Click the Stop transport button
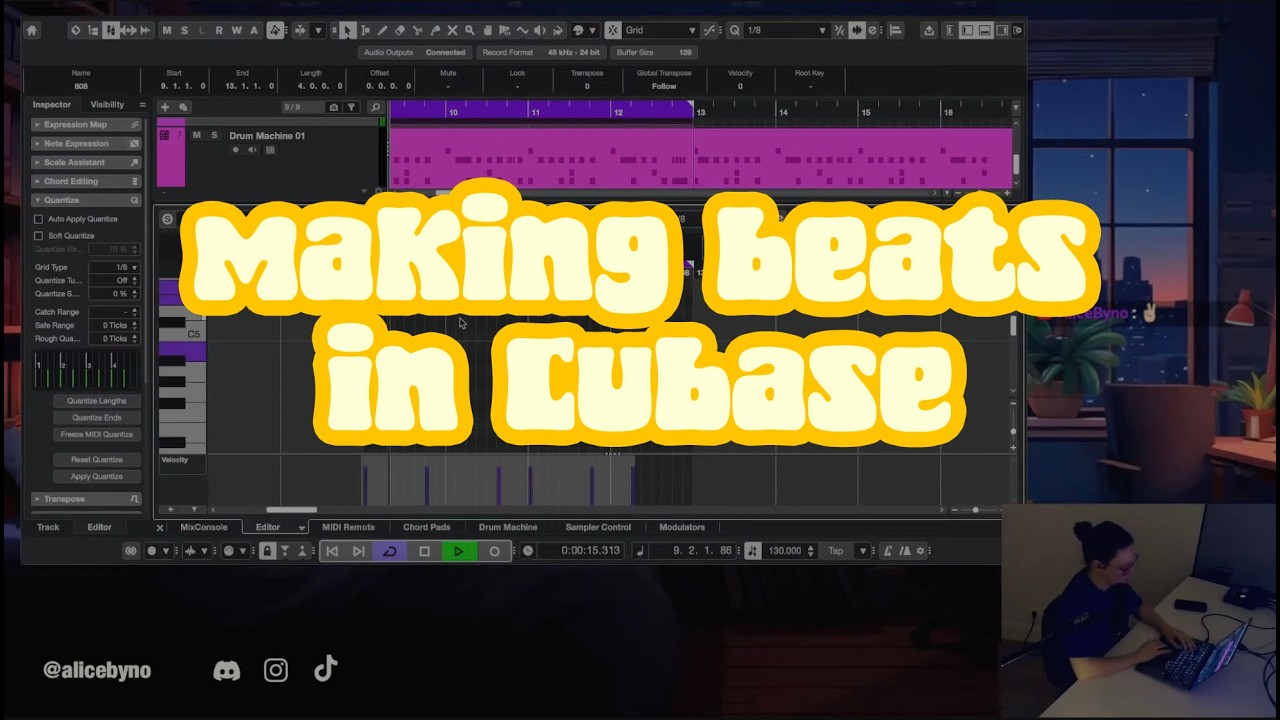The height and width of the screenshot is (720, 1280). click(424, 551)
